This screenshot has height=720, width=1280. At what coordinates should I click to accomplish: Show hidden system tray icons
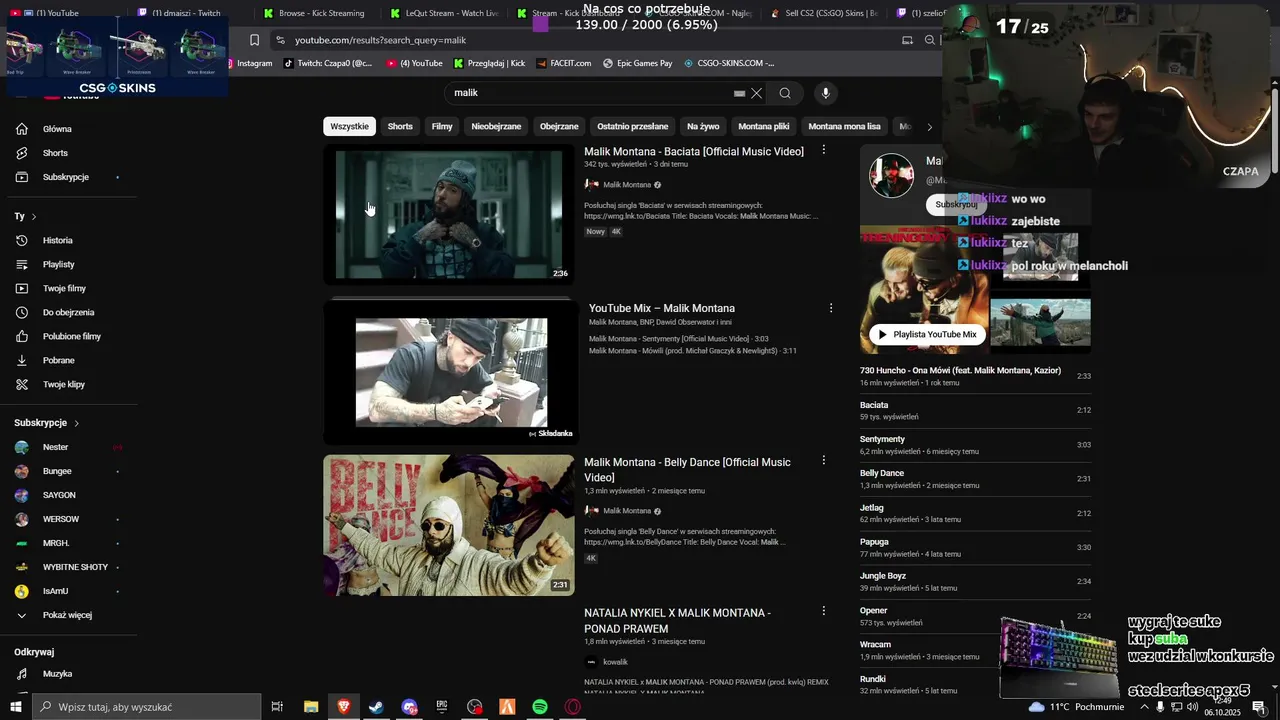coord(1144,707)
